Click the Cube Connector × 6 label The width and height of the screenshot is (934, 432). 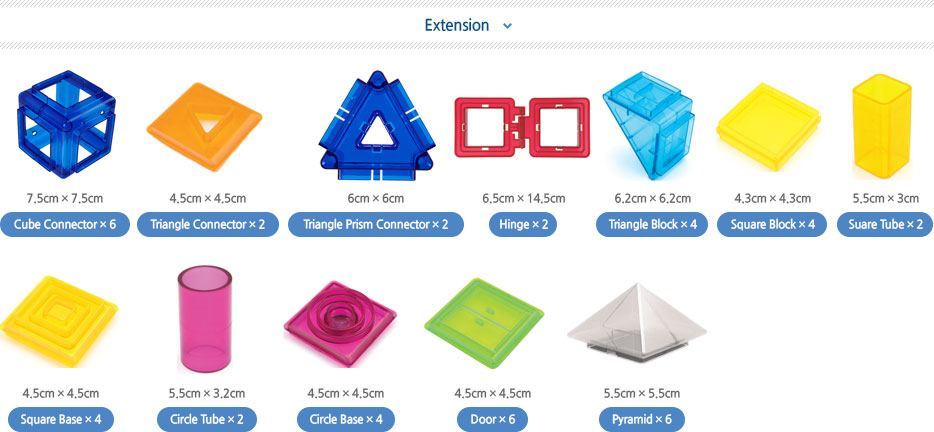65,225
